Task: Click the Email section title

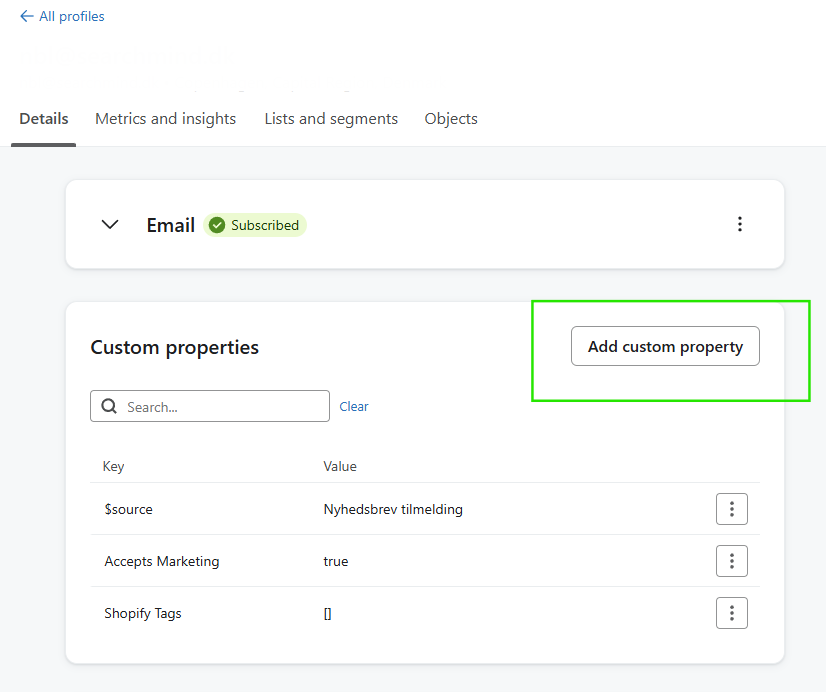Action: tap(170, 226)
